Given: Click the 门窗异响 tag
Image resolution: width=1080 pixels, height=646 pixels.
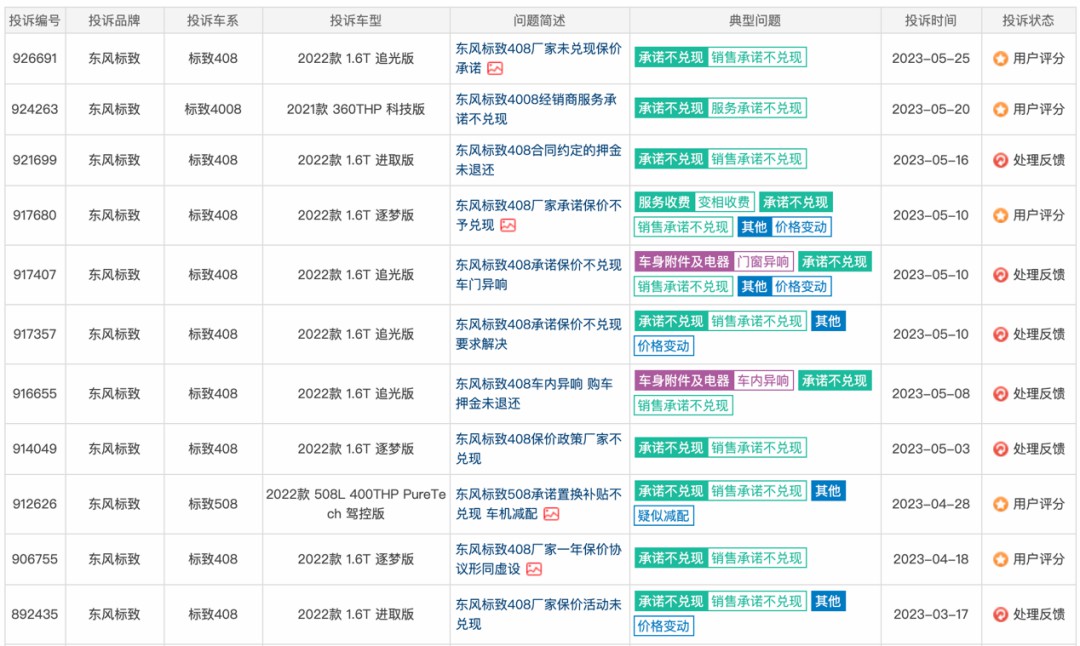Looking at the screenshot, I should click(763, 262).
